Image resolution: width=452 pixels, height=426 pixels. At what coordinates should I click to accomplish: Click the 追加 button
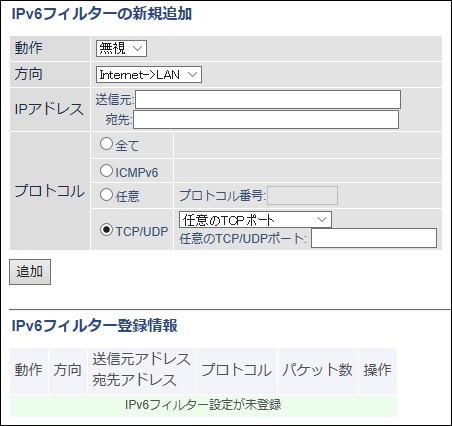pos(30,272)
